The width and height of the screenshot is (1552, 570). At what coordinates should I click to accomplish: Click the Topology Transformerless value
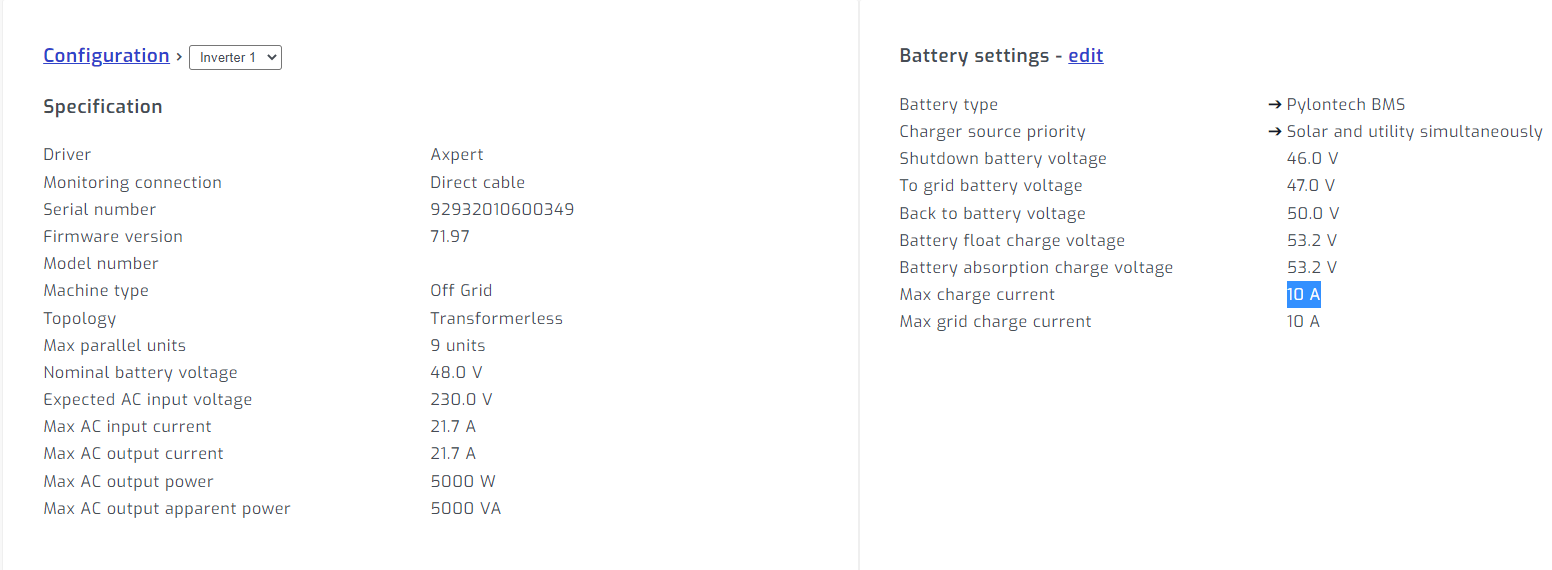pos(496,319)
